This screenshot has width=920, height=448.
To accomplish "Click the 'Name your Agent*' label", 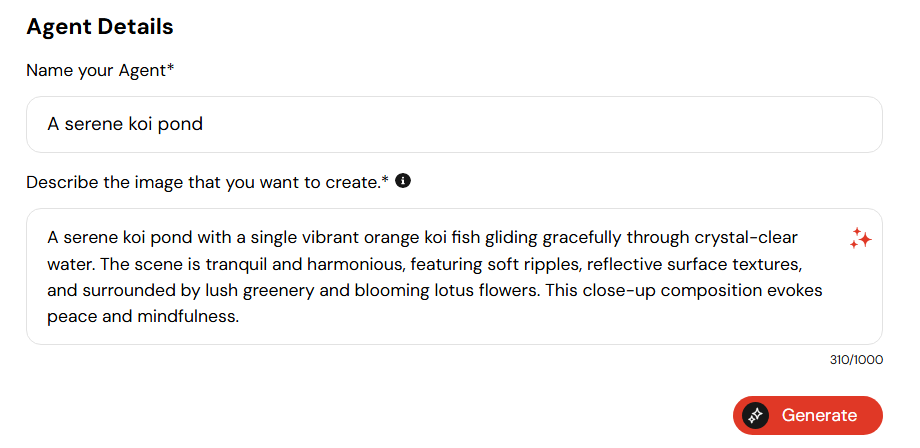I will 100,71.
